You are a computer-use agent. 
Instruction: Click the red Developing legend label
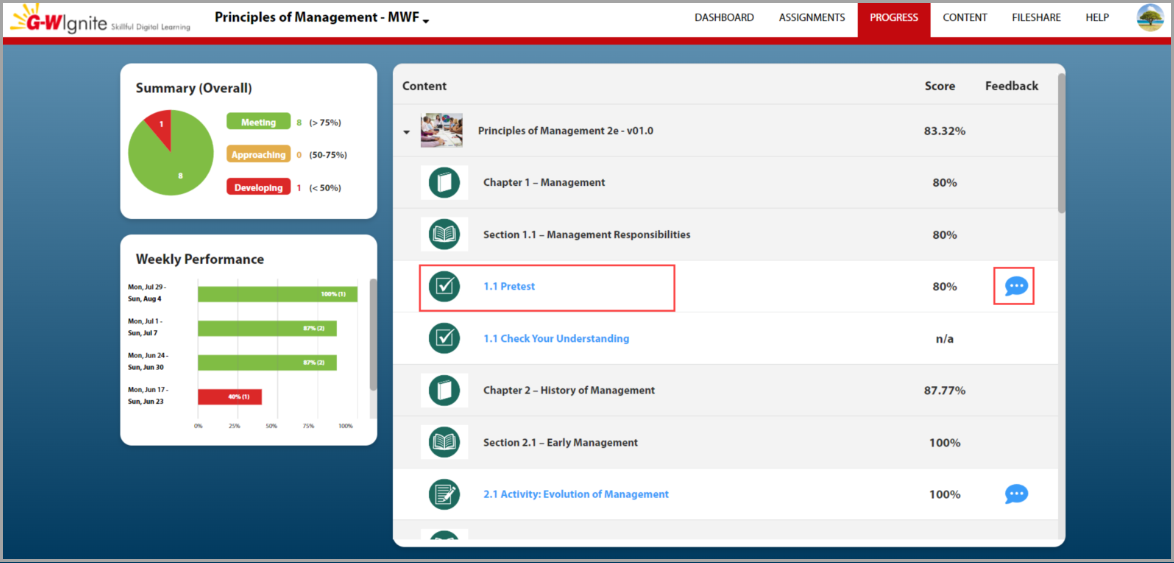pyautogui.click(x=258, y=187)
